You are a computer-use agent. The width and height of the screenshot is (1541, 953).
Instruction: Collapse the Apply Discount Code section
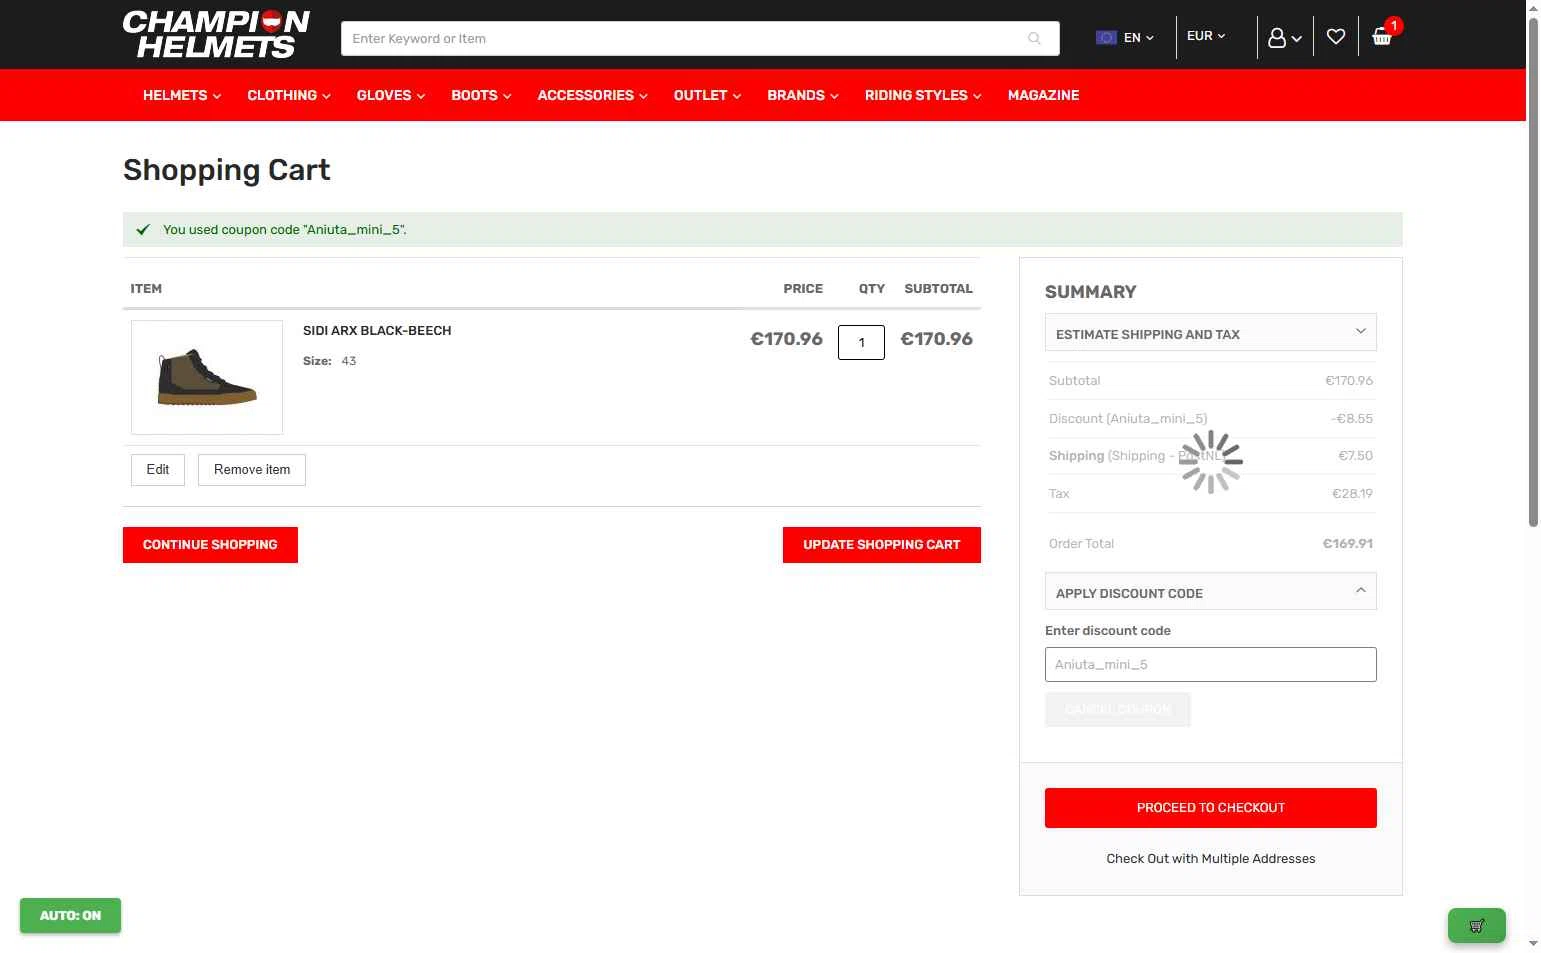[1210, 592]
